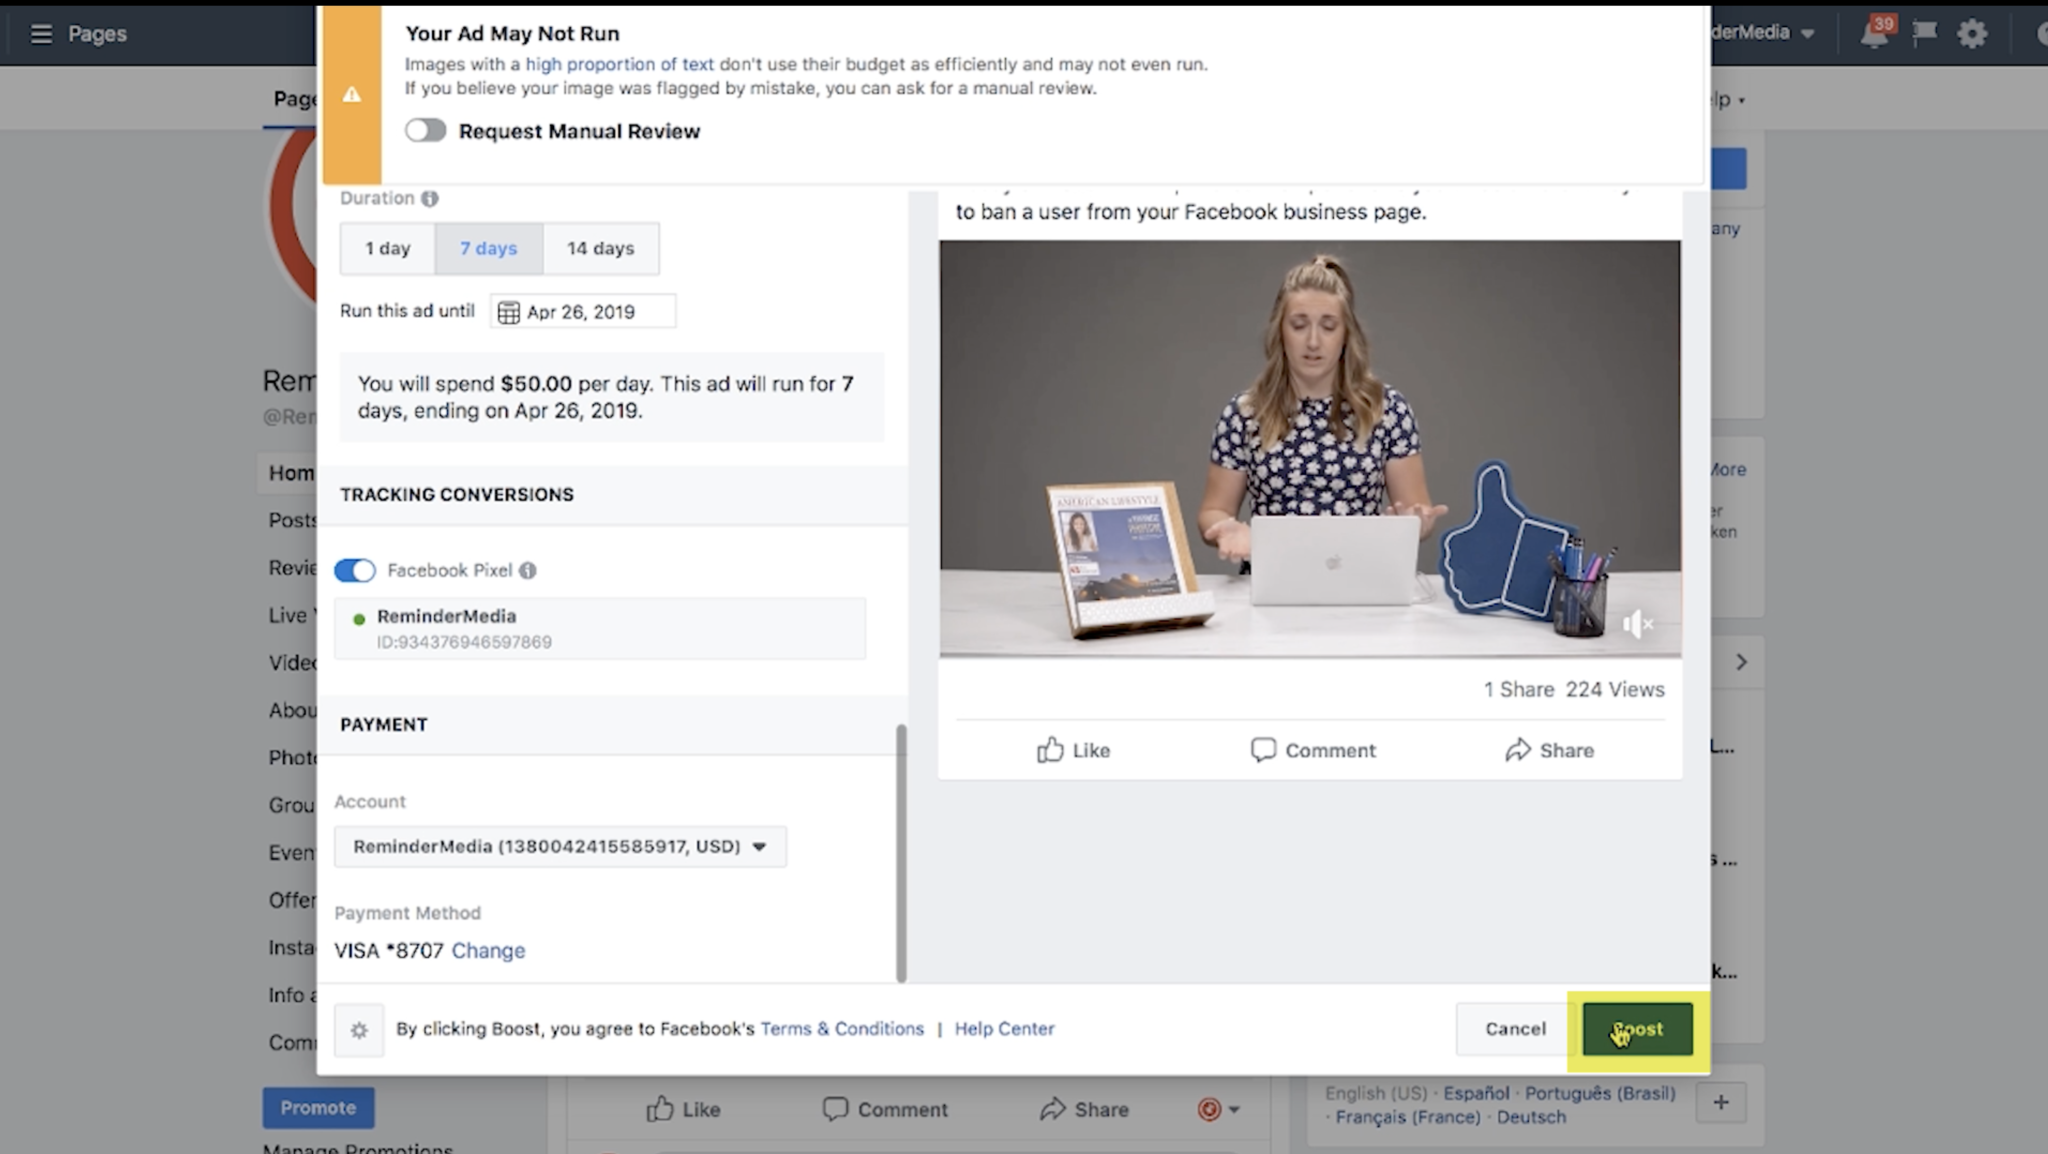This screenshot has width=2048, height=1154.
Task: Mute the video using the speaker icon
Action: click(1638, 624)
